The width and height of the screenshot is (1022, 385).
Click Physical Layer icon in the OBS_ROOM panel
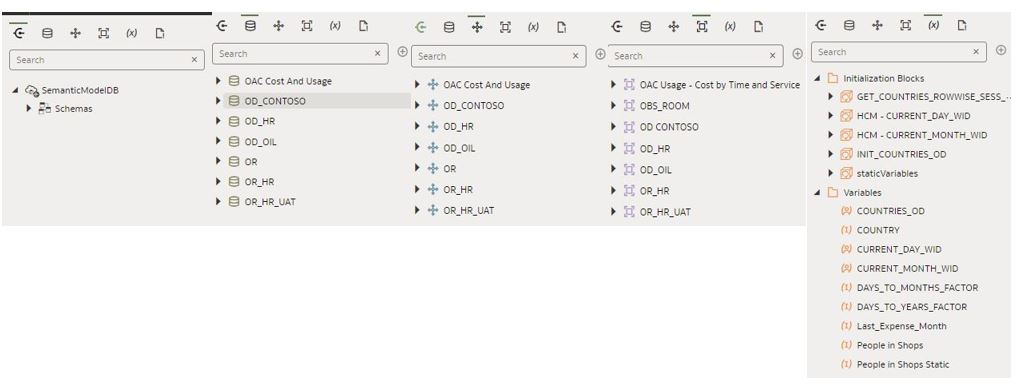click(x=645, y=27)
